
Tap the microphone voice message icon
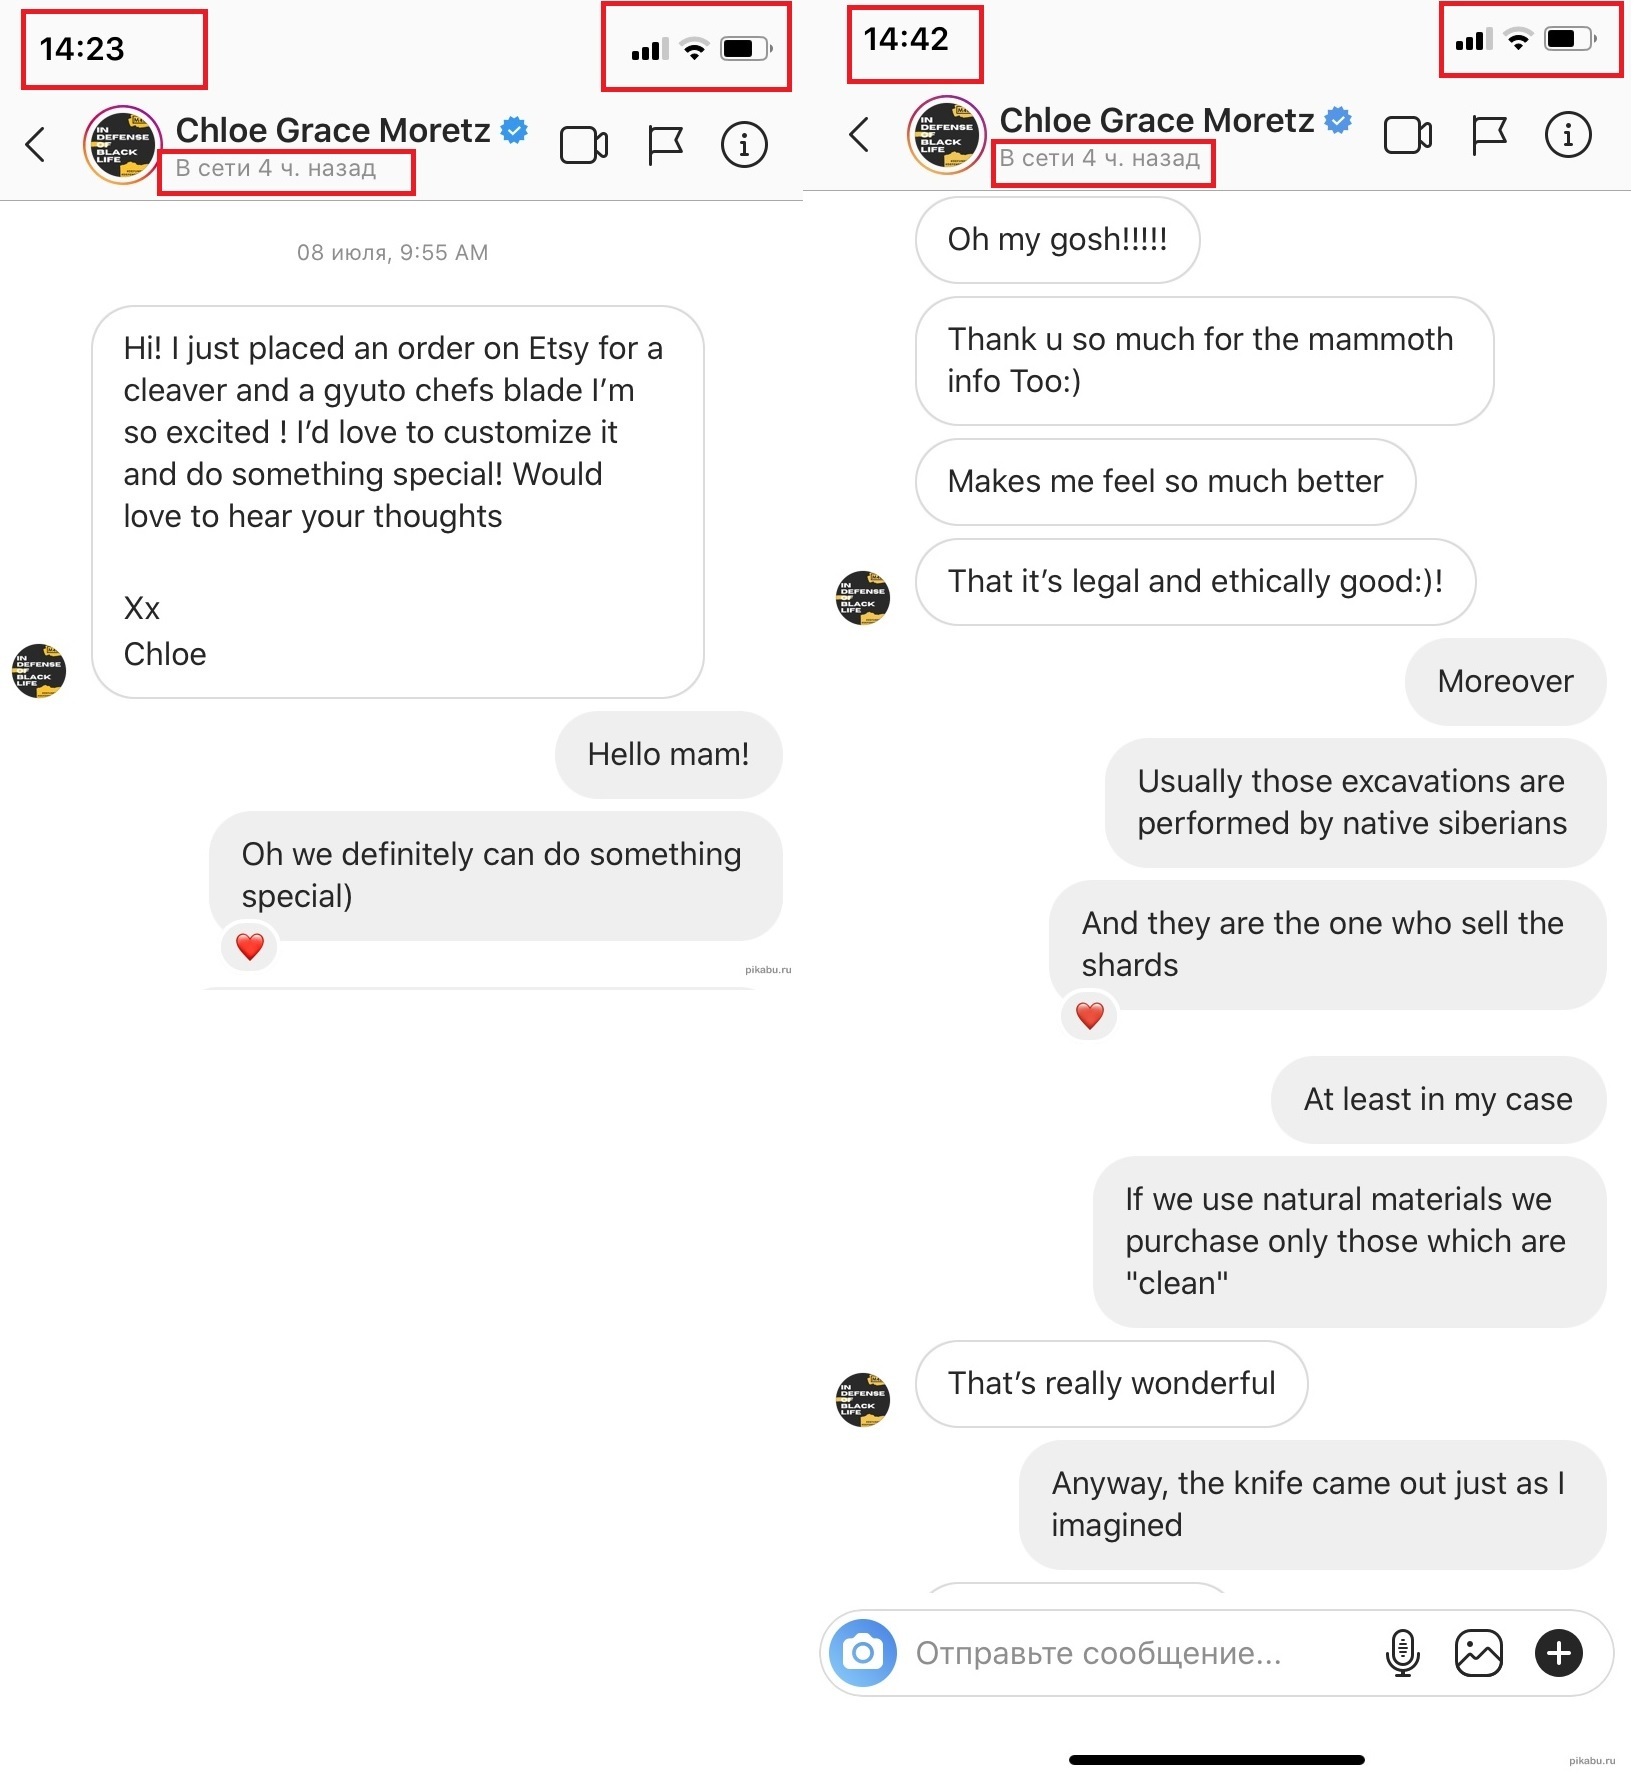[1402, 1652]
